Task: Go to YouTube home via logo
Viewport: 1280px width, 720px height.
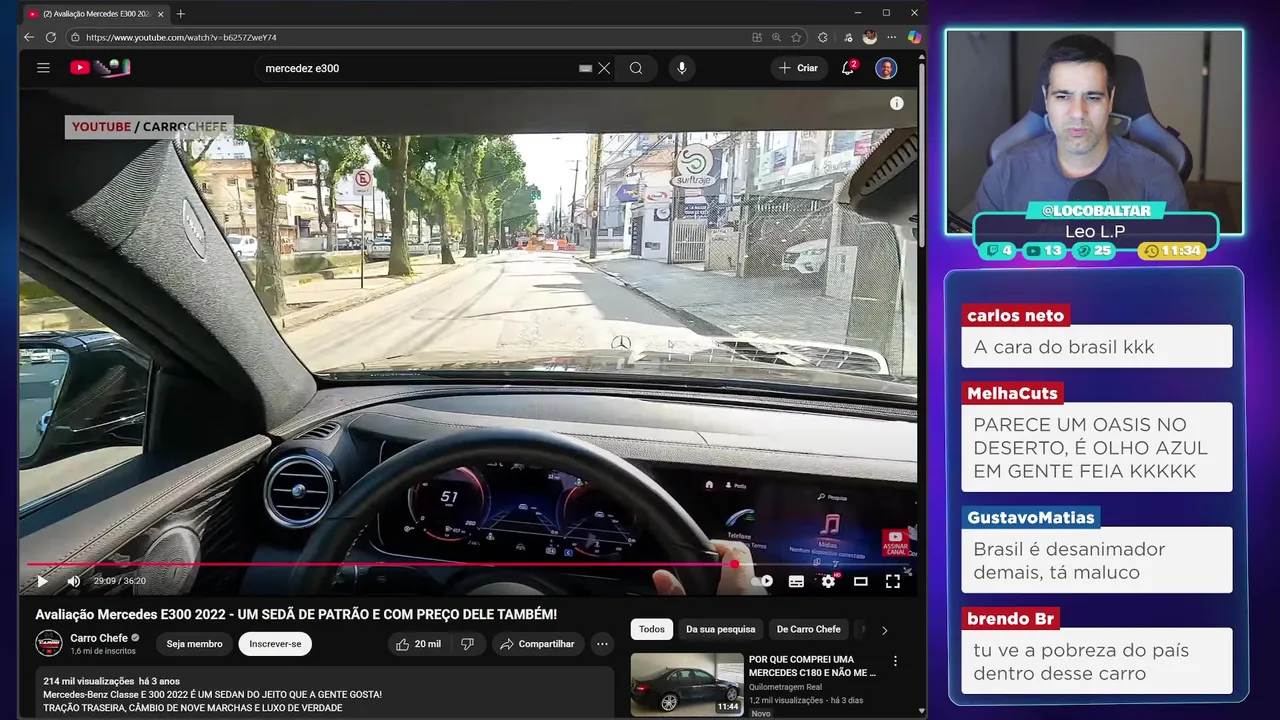Action: point(100,68)
